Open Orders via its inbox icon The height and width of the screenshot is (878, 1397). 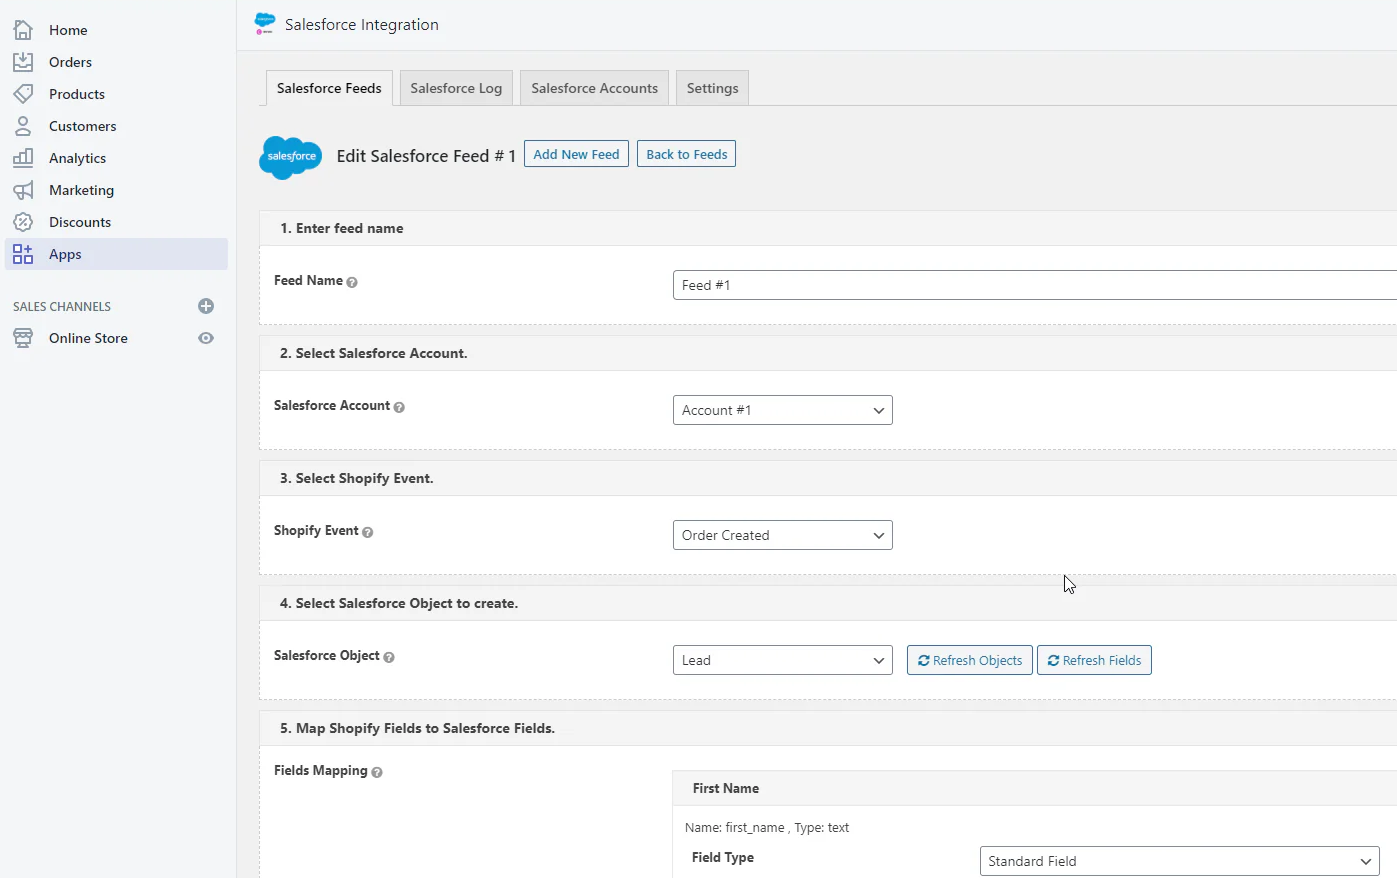(x=23, y=62)
